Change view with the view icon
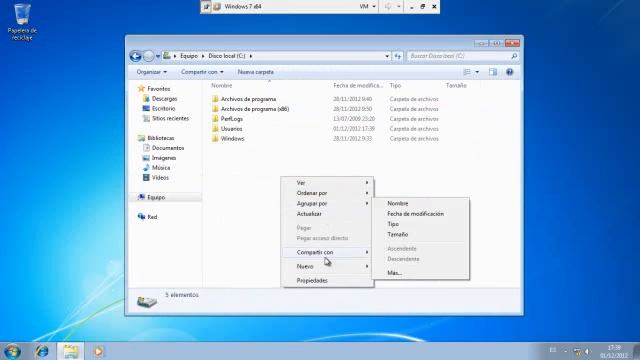 point(467,72)
